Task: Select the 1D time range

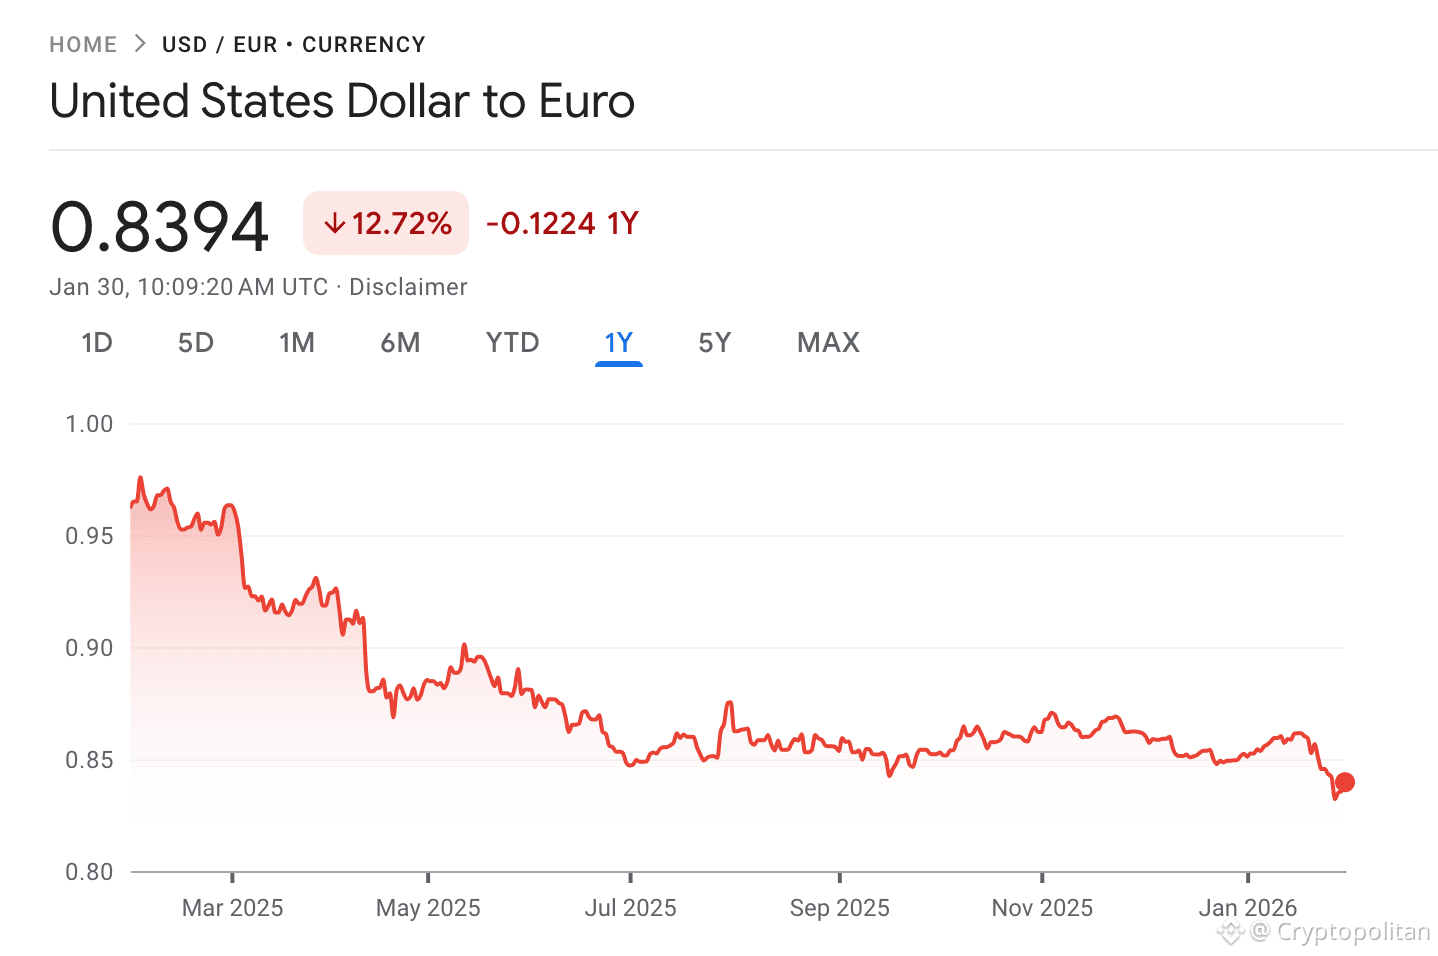Action: (x=97, y=342)
